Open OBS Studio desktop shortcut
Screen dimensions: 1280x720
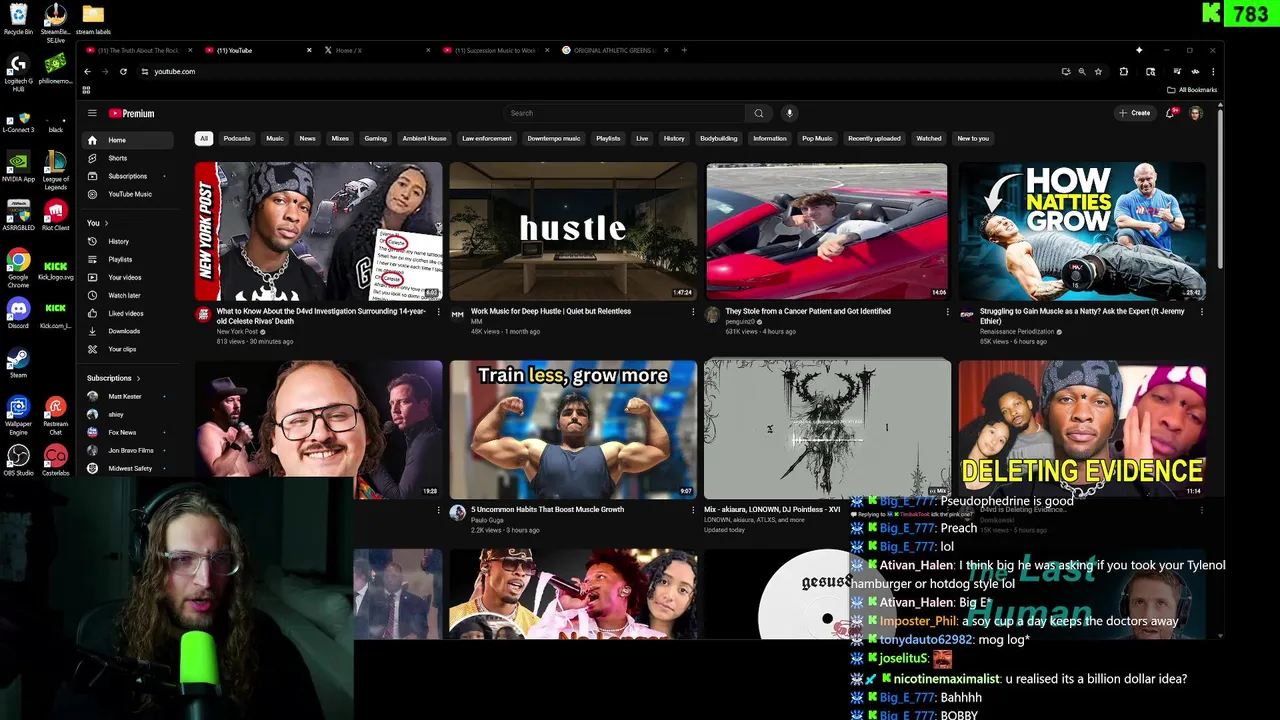[x=18, y=460]
